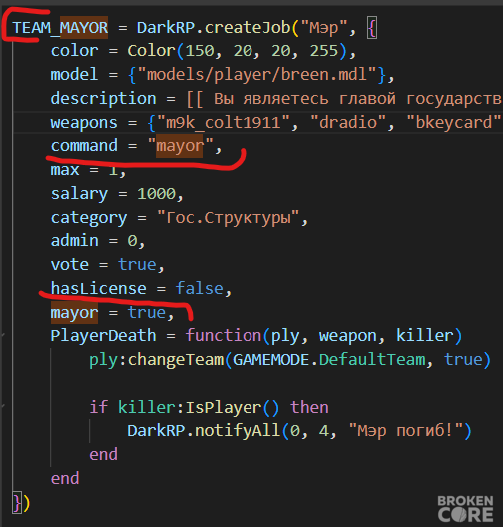Click the "Мэр" job name string
The height and width of the screenshot is (527, 503).
tap(324, 28)
